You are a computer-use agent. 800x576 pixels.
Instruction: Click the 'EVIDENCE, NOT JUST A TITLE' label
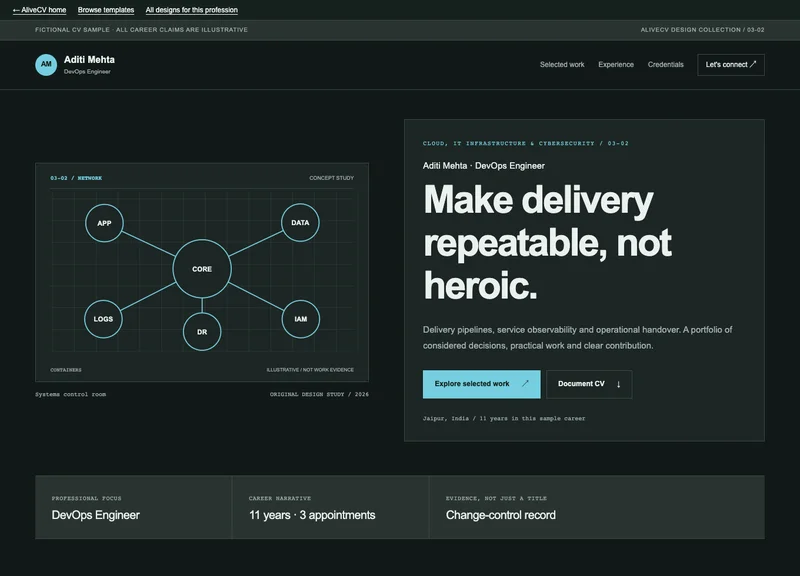(x=496, y=498)
